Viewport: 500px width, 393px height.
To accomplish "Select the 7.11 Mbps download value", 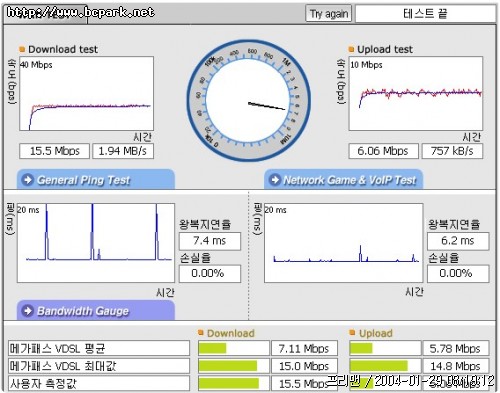I will pyautogui.click(x=304, y=348).
